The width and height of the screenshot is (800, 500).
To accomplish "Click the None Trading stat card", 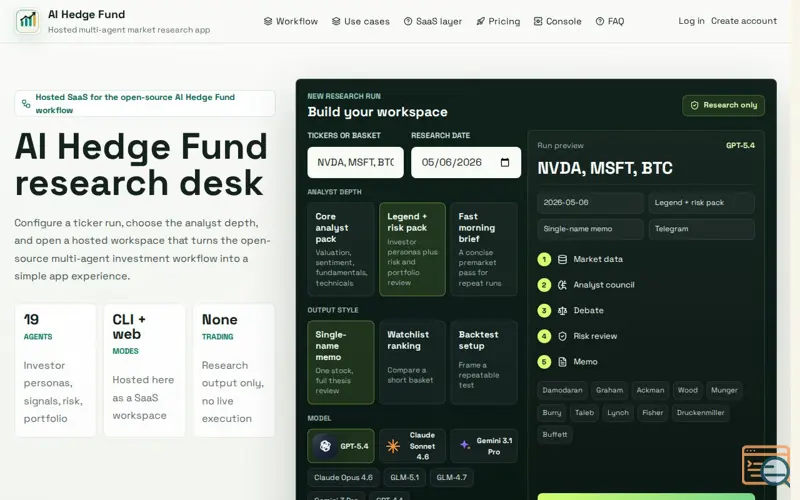I will tap(234, 370).
